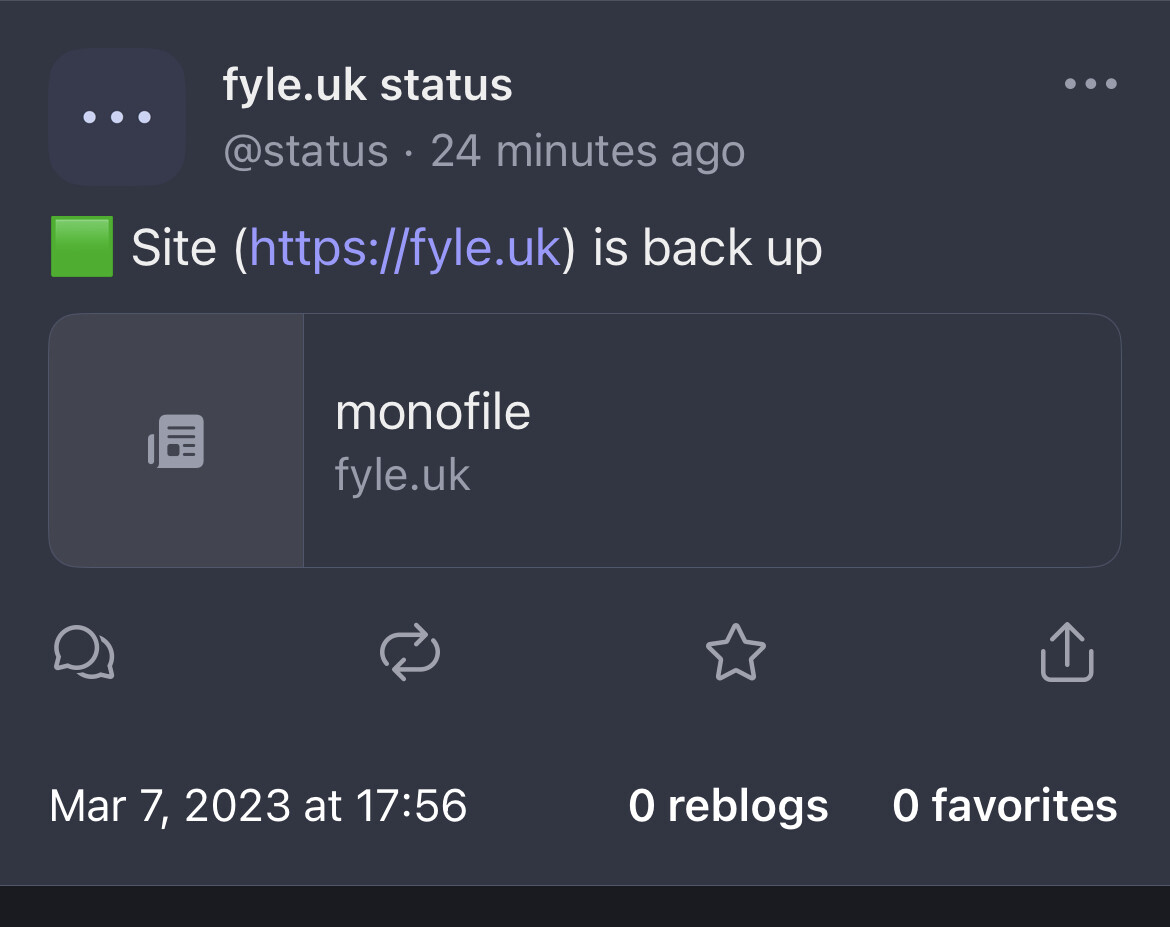
Task: Show the 0 reblogs list
Action: (728, 806)
